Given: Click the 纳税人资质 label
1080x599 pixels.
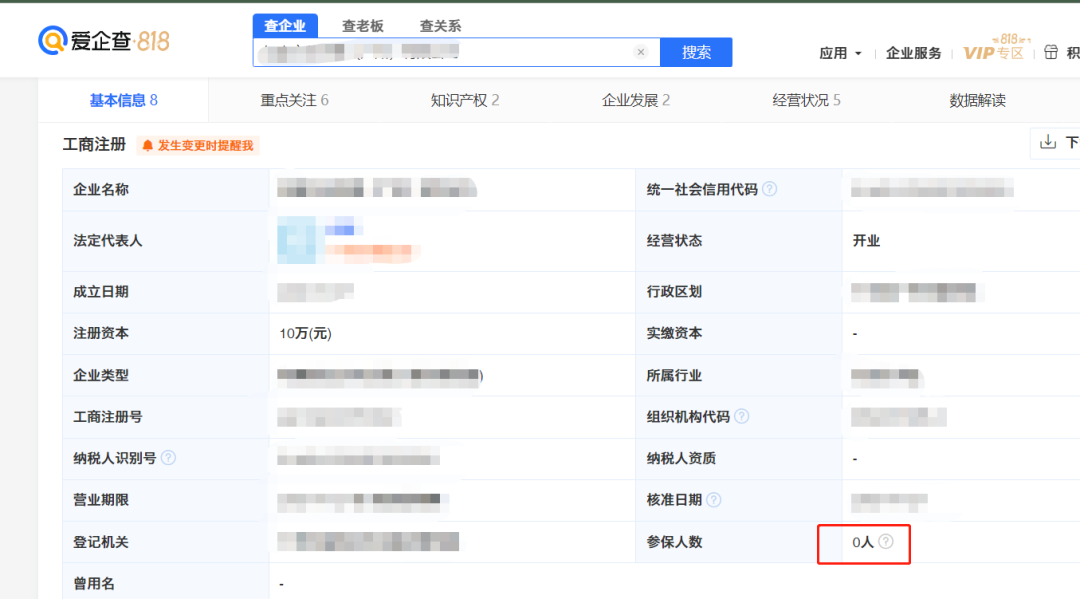Looking at the screenshot, I should [681, 459].
